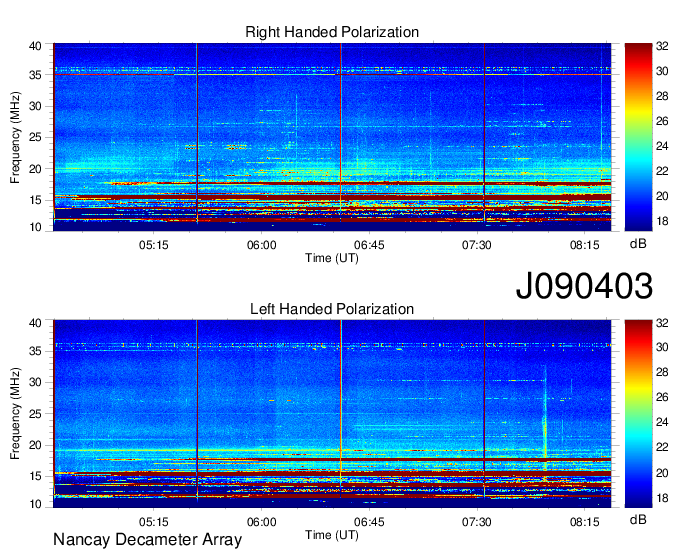This screenshot has height=552, width=680.
Task: Click the 32 dB value on Left Handed colorbar
Action: click(x=662, y=323)
